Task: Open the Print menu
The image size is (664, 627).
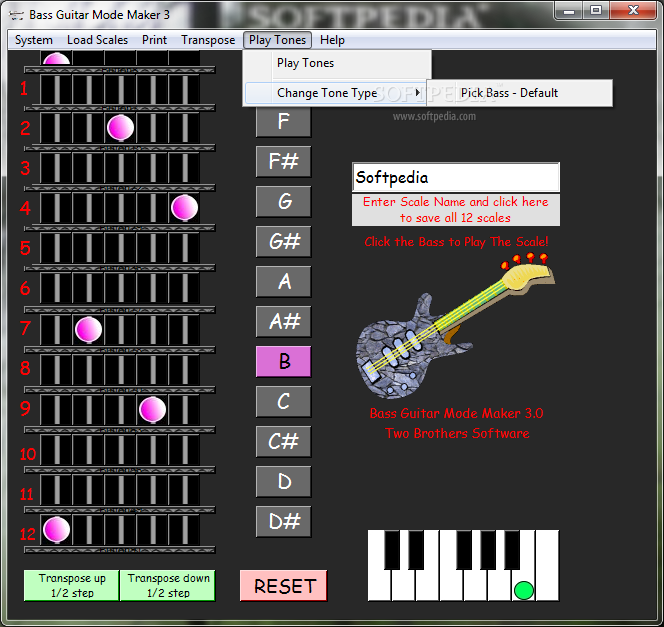Action: 154,40
